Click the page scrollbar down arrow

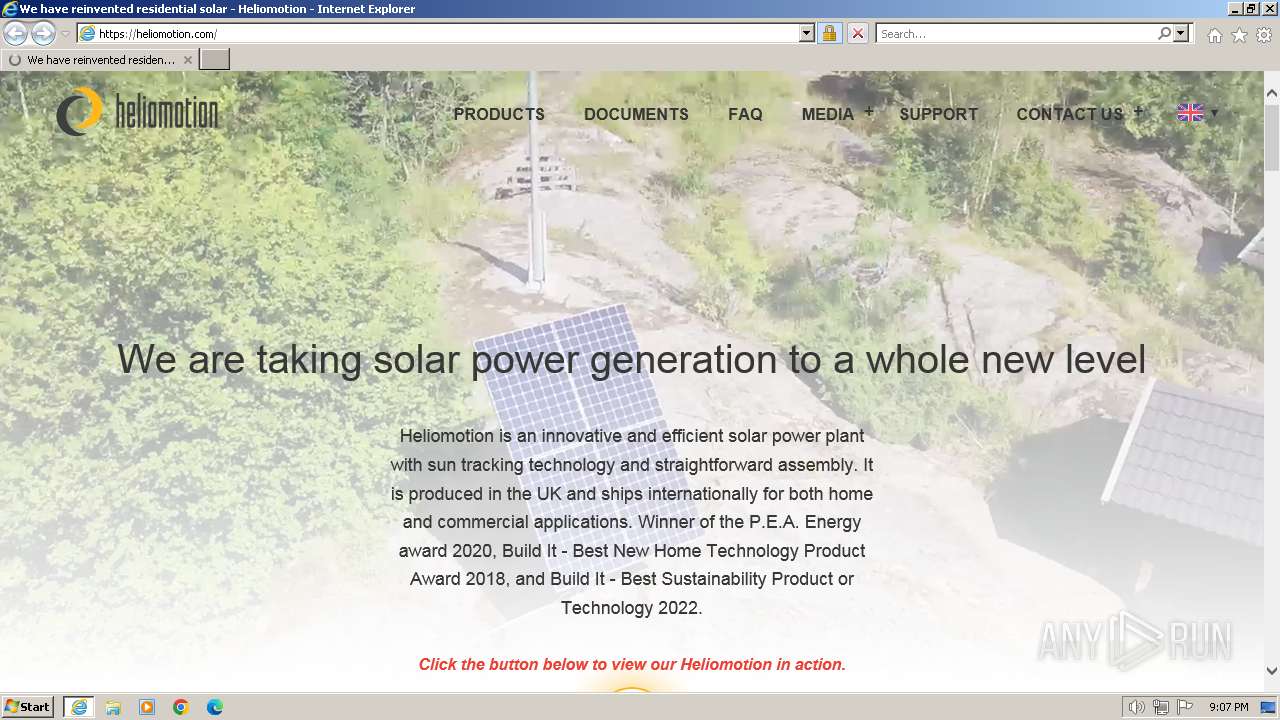click(x=1272, y=672)
